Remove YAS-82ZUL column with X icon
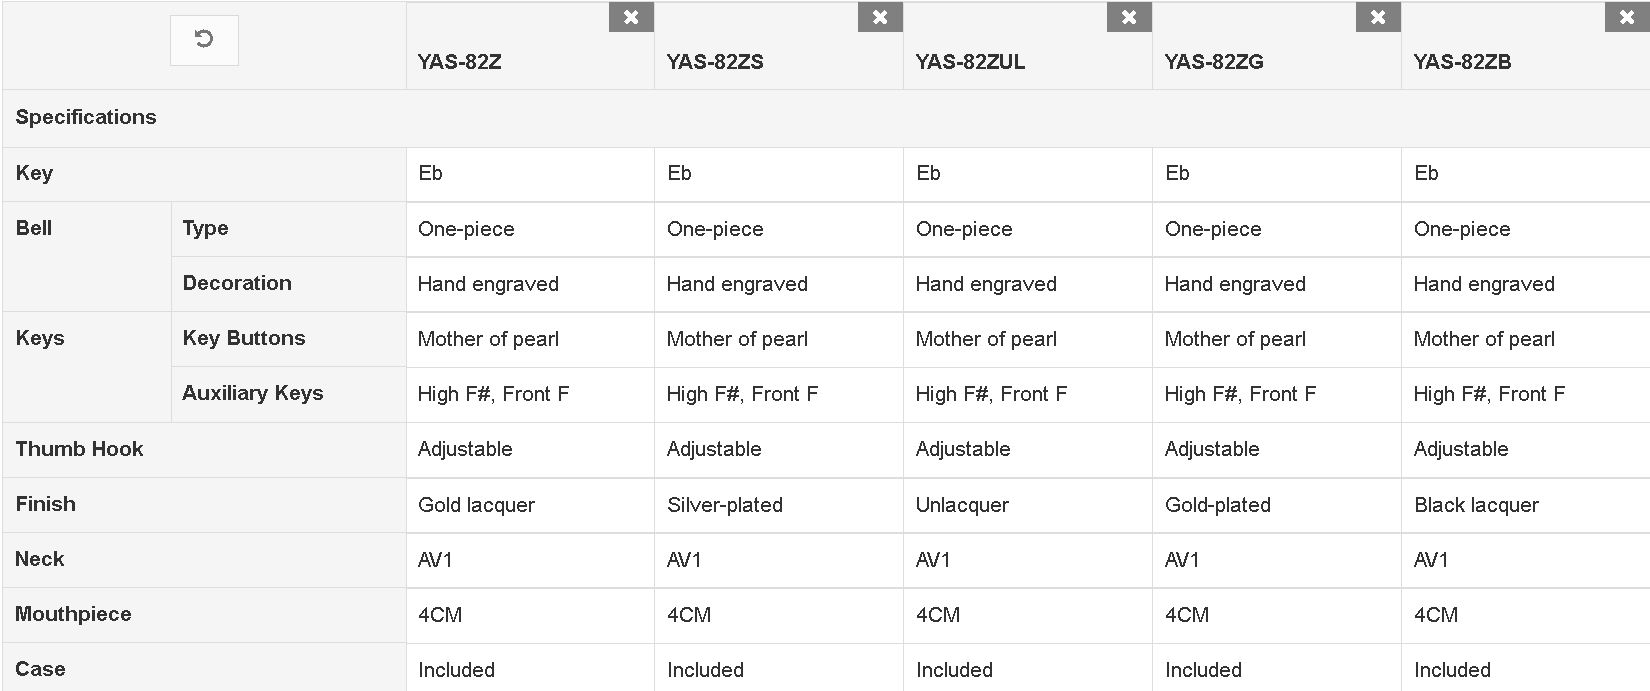This screenshot has height=691, width=1650. click(1129, 17)
